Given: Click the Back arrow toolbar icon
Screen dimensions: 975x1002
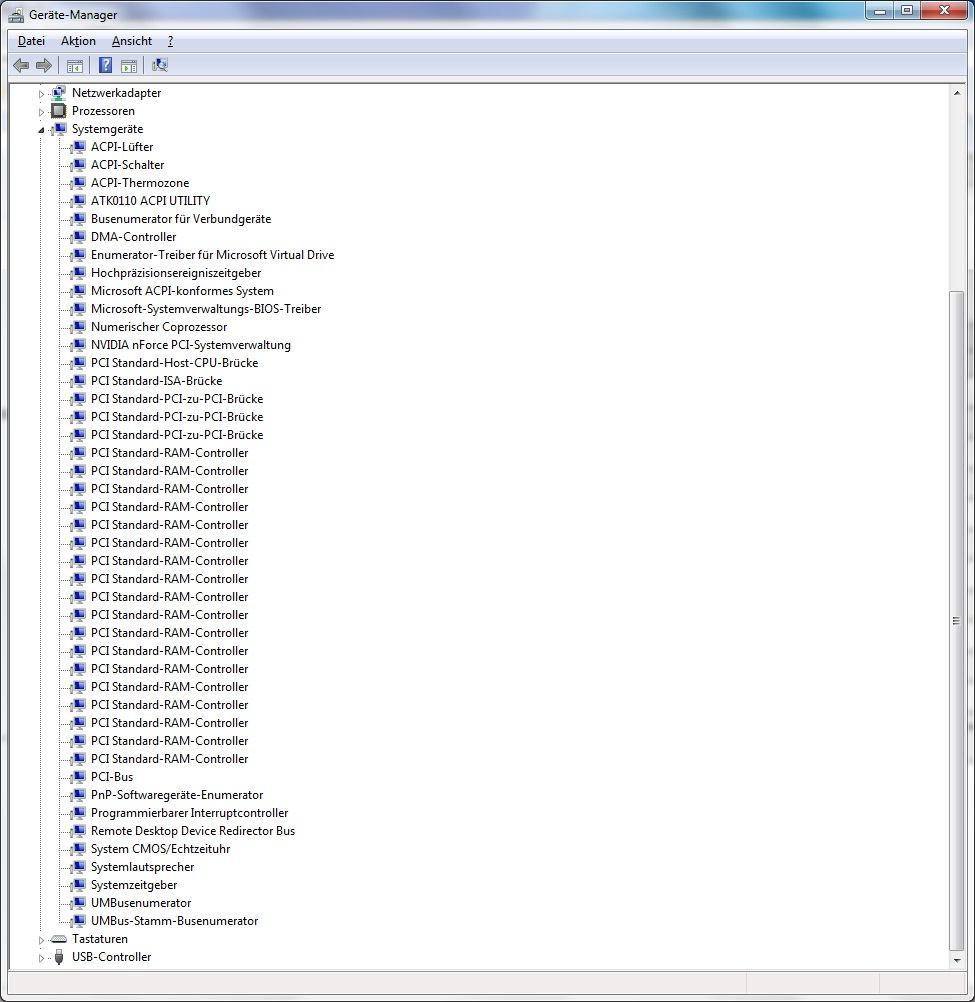Looking at the screenshot, I should point(21,65).
